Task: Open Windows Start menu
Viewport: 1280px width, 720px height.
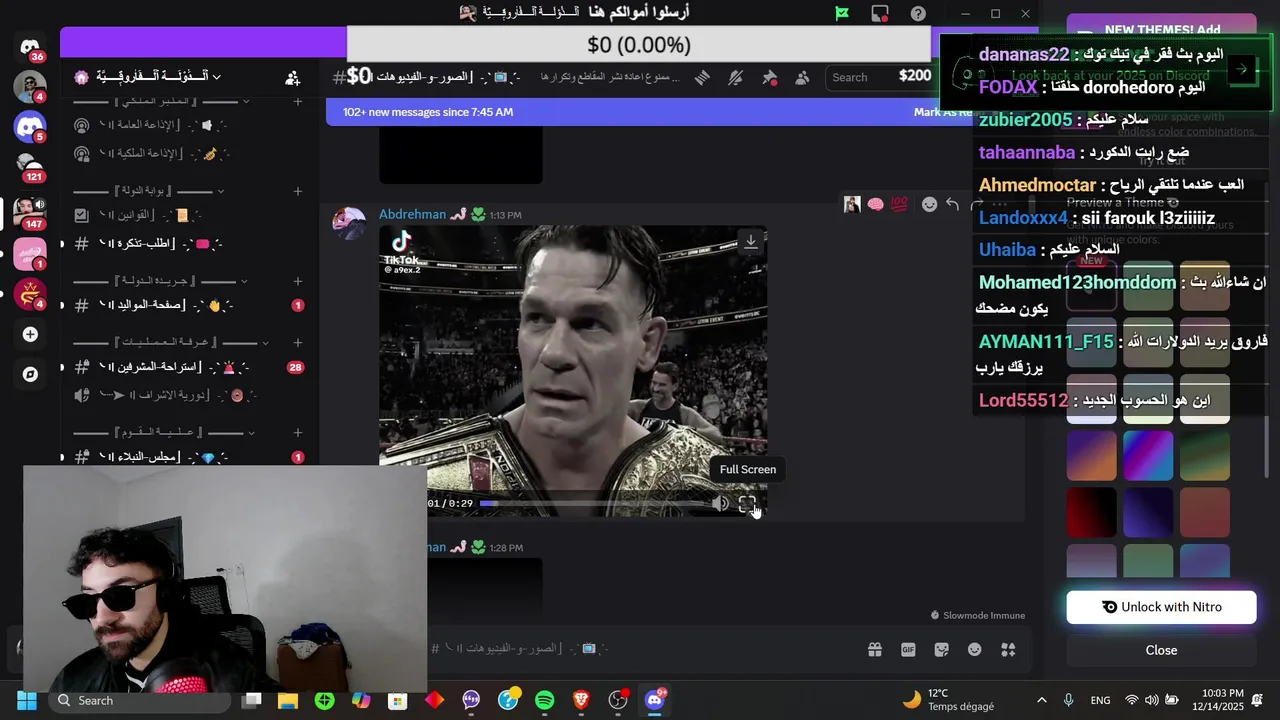Action: pos(27,700)
